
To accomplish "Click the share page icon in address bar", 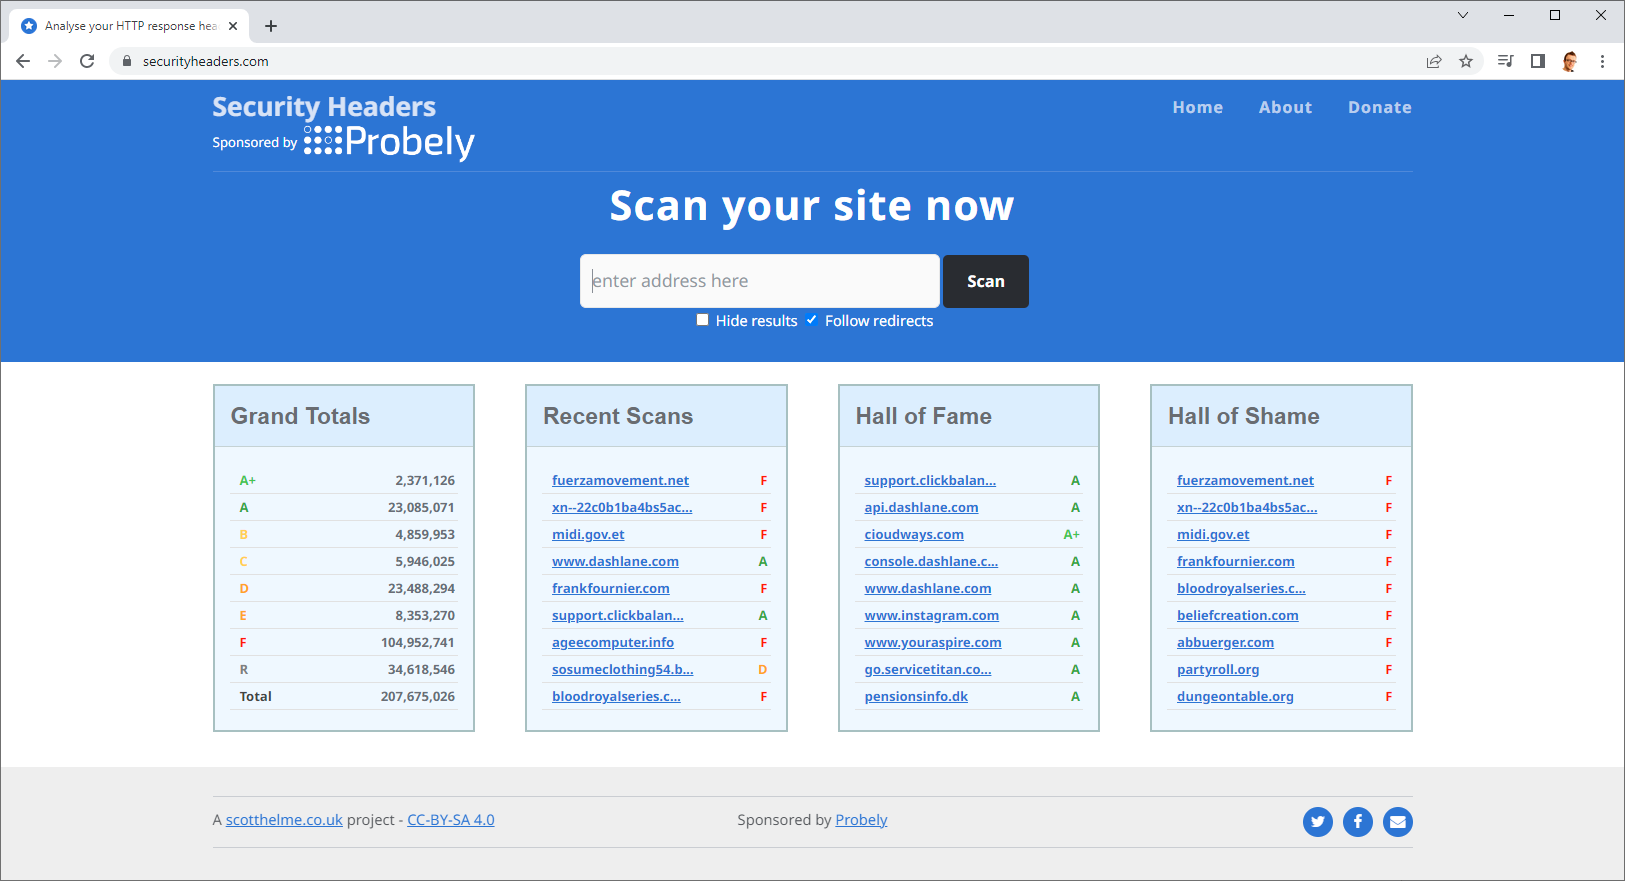I will [1434, 61].
